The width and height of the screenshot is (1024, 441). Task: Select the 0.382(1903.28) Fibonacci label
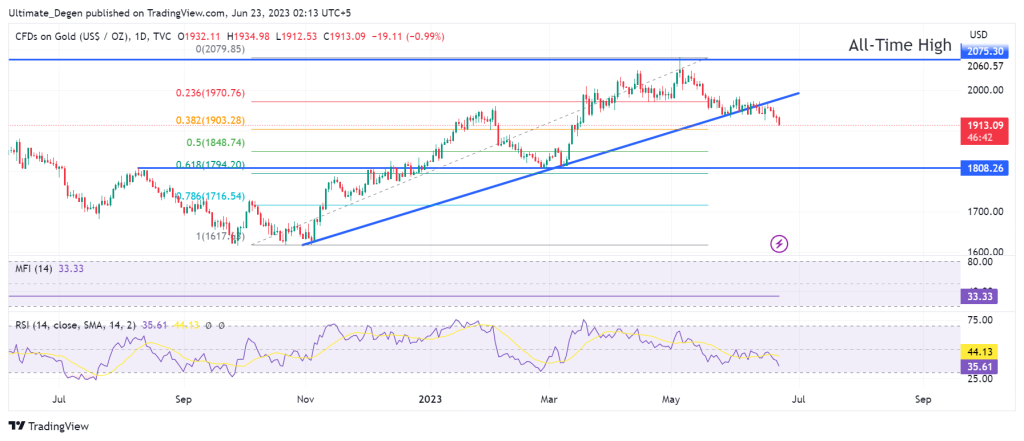210,121
